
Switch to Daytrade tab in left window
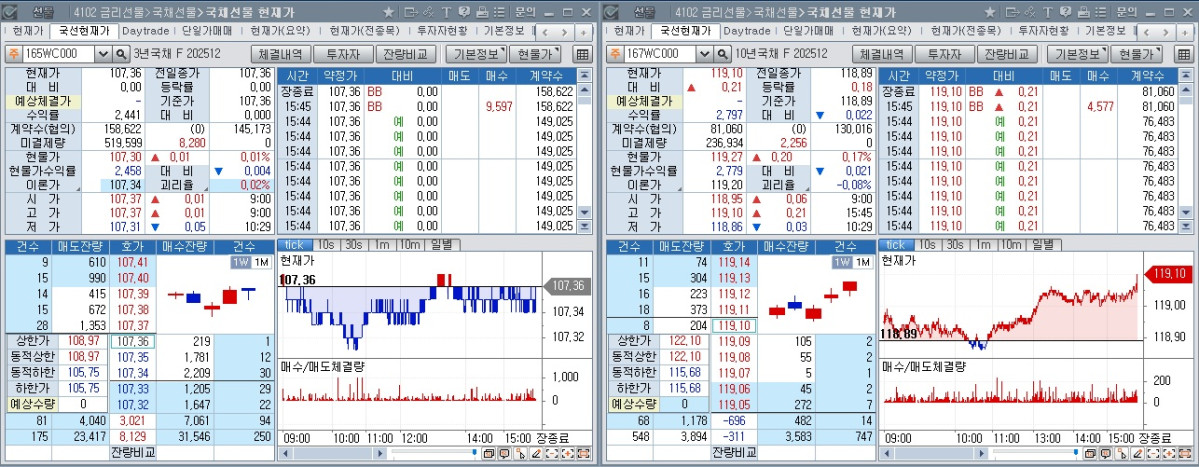pos(146,31)
